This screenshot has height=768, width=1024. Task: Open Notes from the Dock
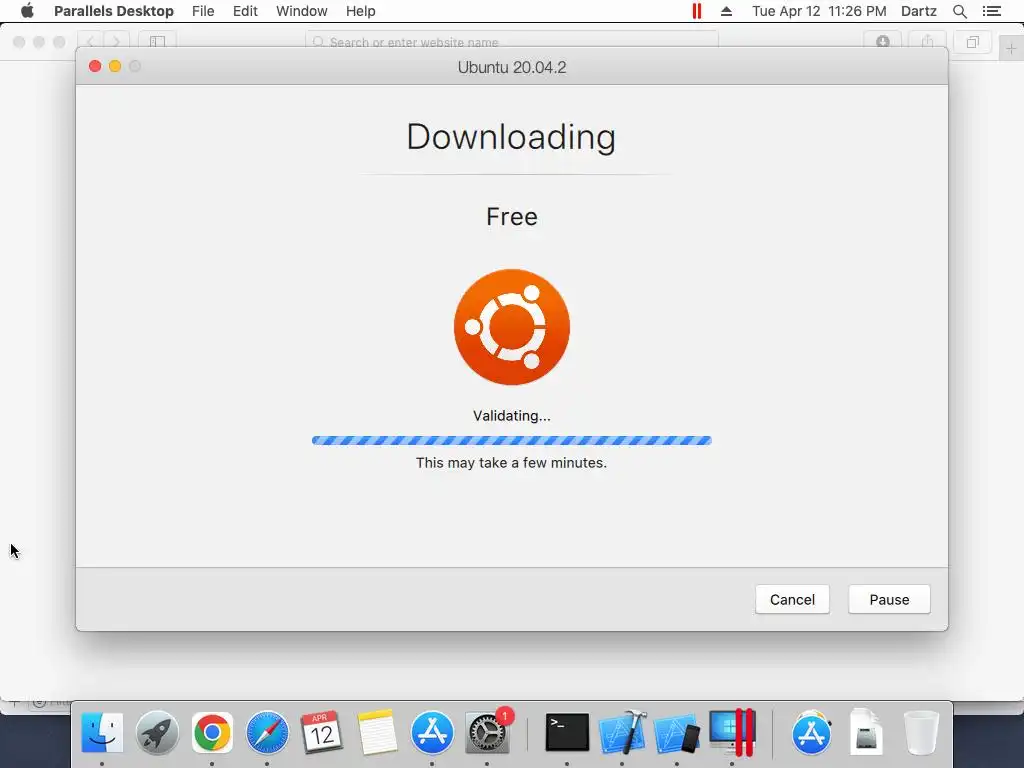pos(377,732)
